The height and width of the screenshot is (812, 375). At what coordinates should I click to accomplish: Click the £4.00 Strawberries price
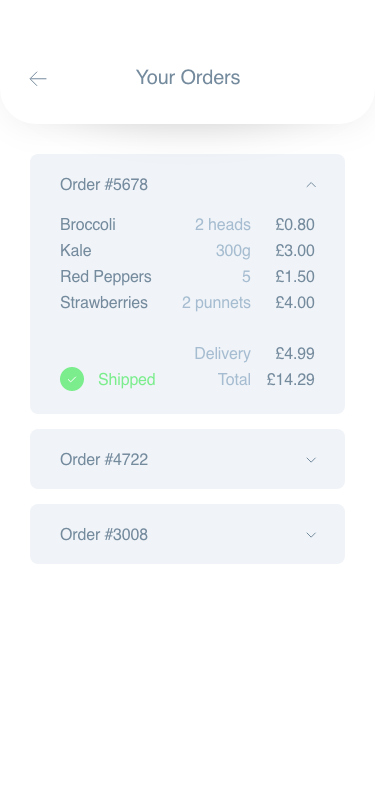295,302
